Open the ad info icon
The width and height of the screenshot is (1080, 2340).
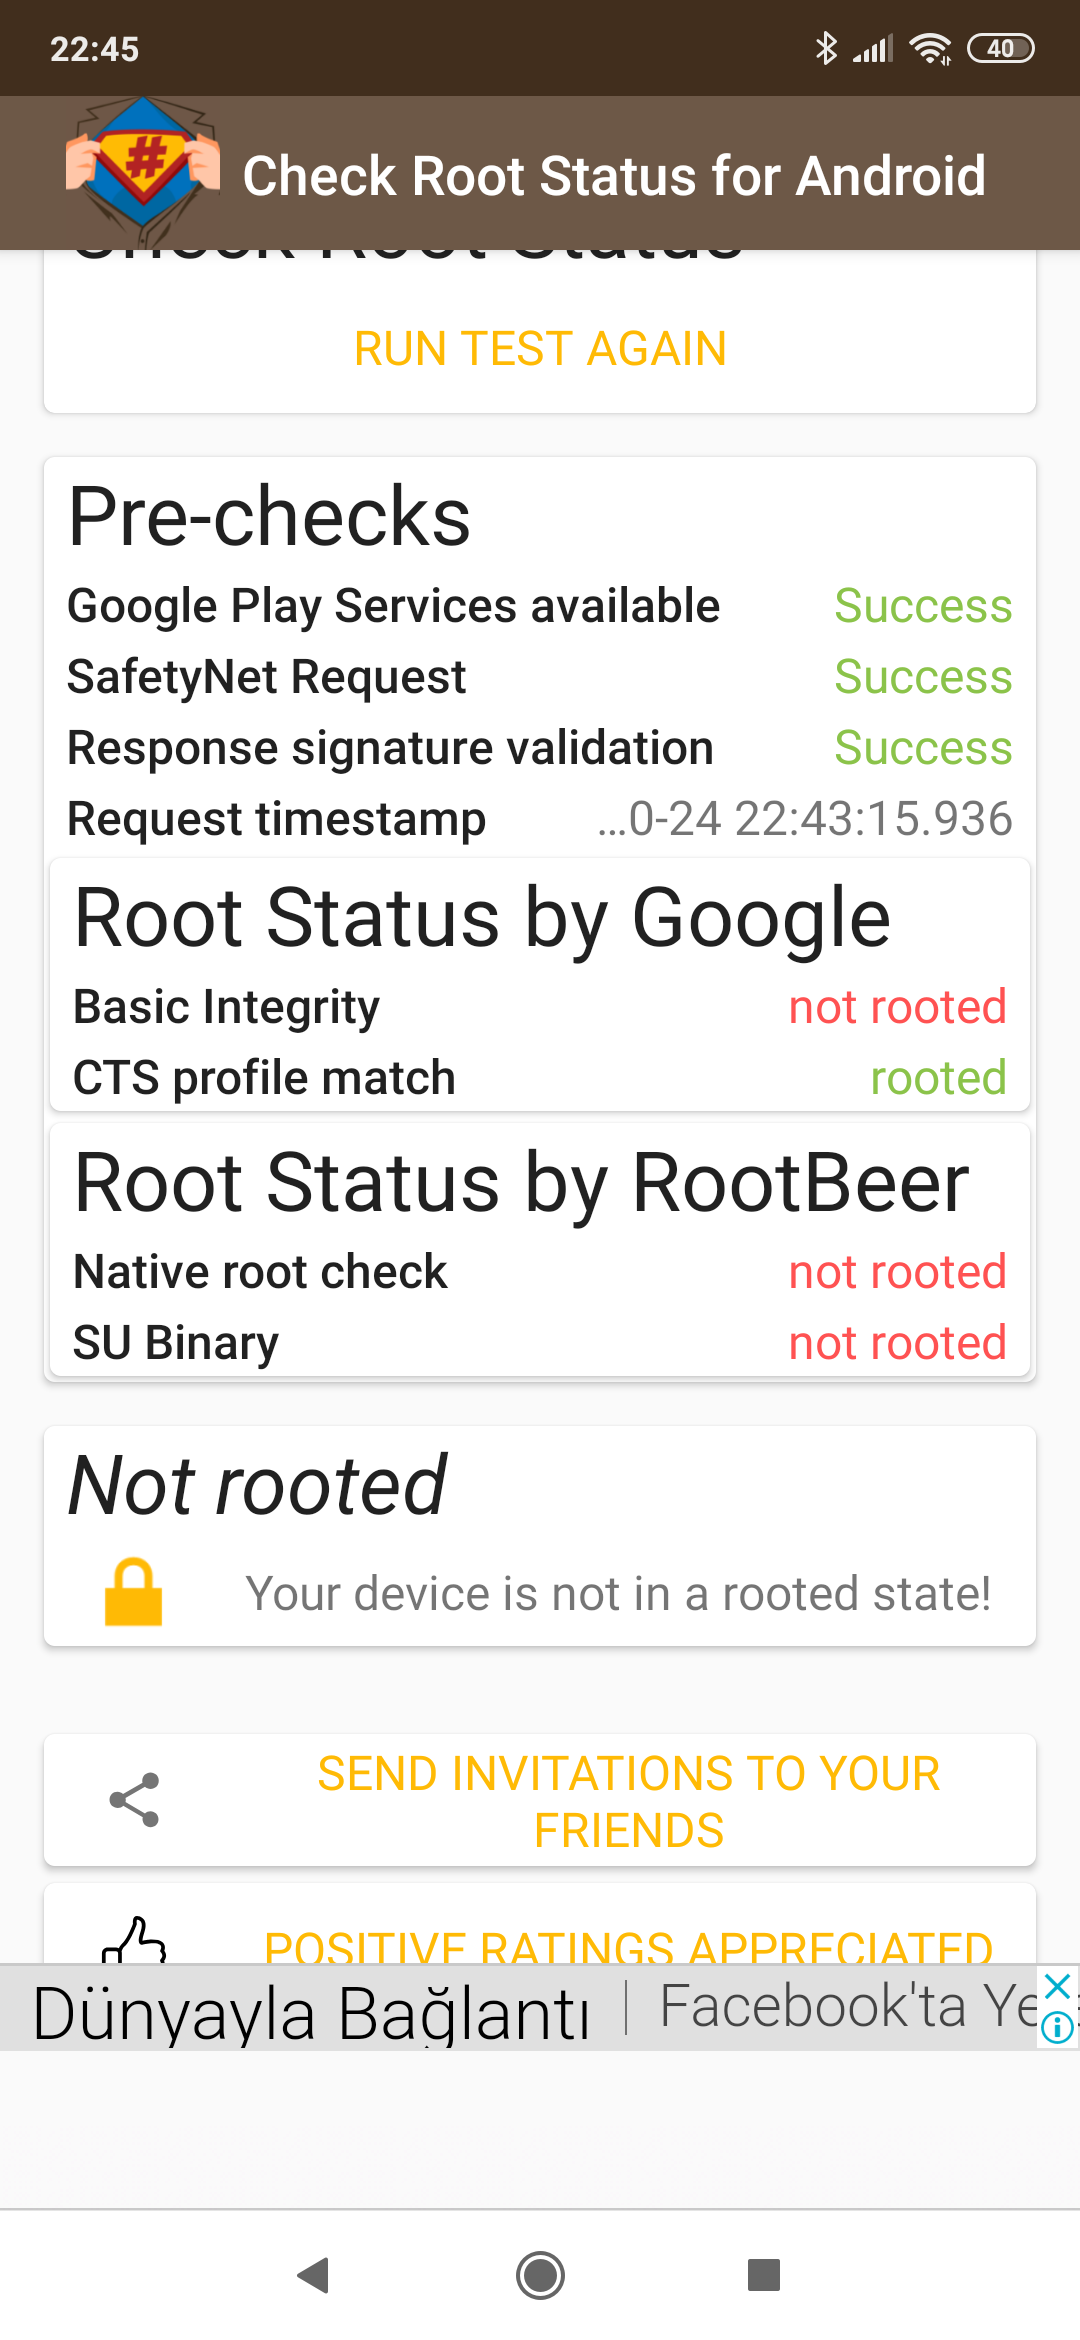pyautogui.click(x=1057, y=2027)
